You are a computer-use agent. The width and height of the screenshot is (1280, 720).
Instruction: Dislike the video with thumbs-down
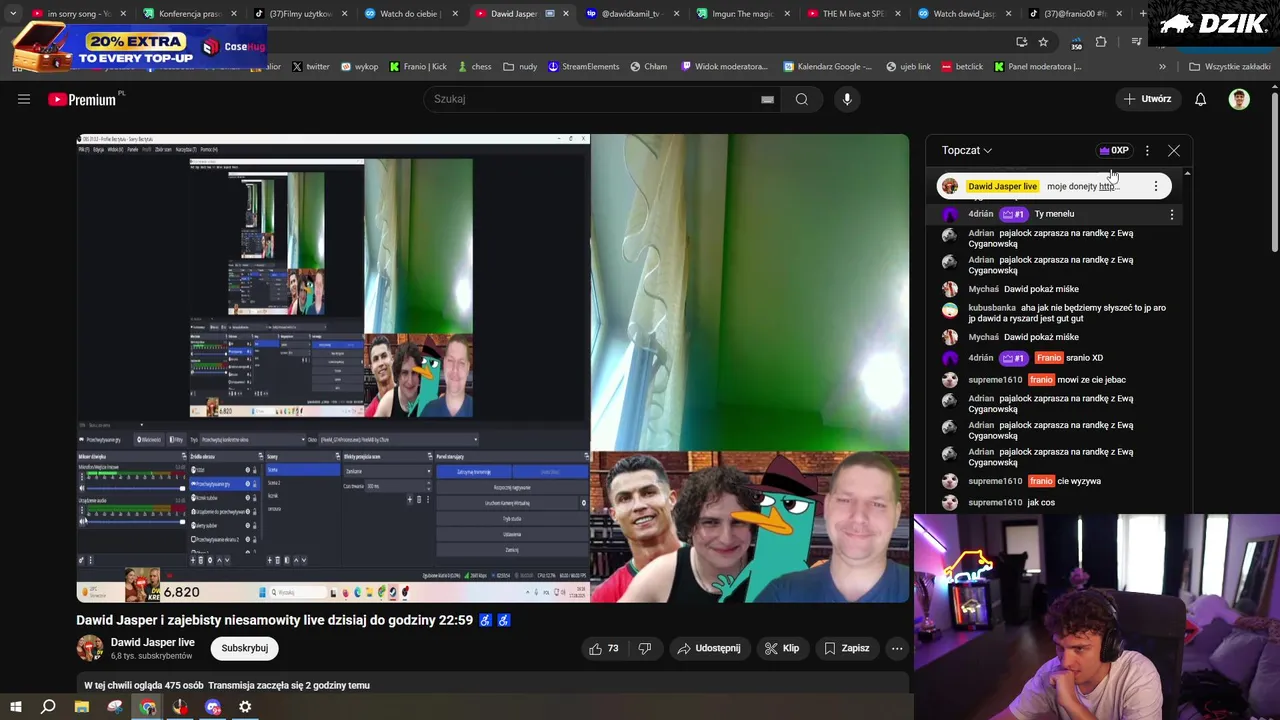(645, 648)
